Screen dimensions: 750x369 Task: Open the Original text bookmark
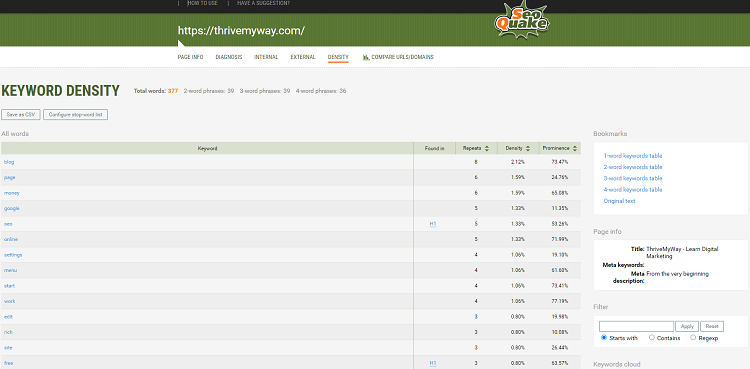coord(619,201)
